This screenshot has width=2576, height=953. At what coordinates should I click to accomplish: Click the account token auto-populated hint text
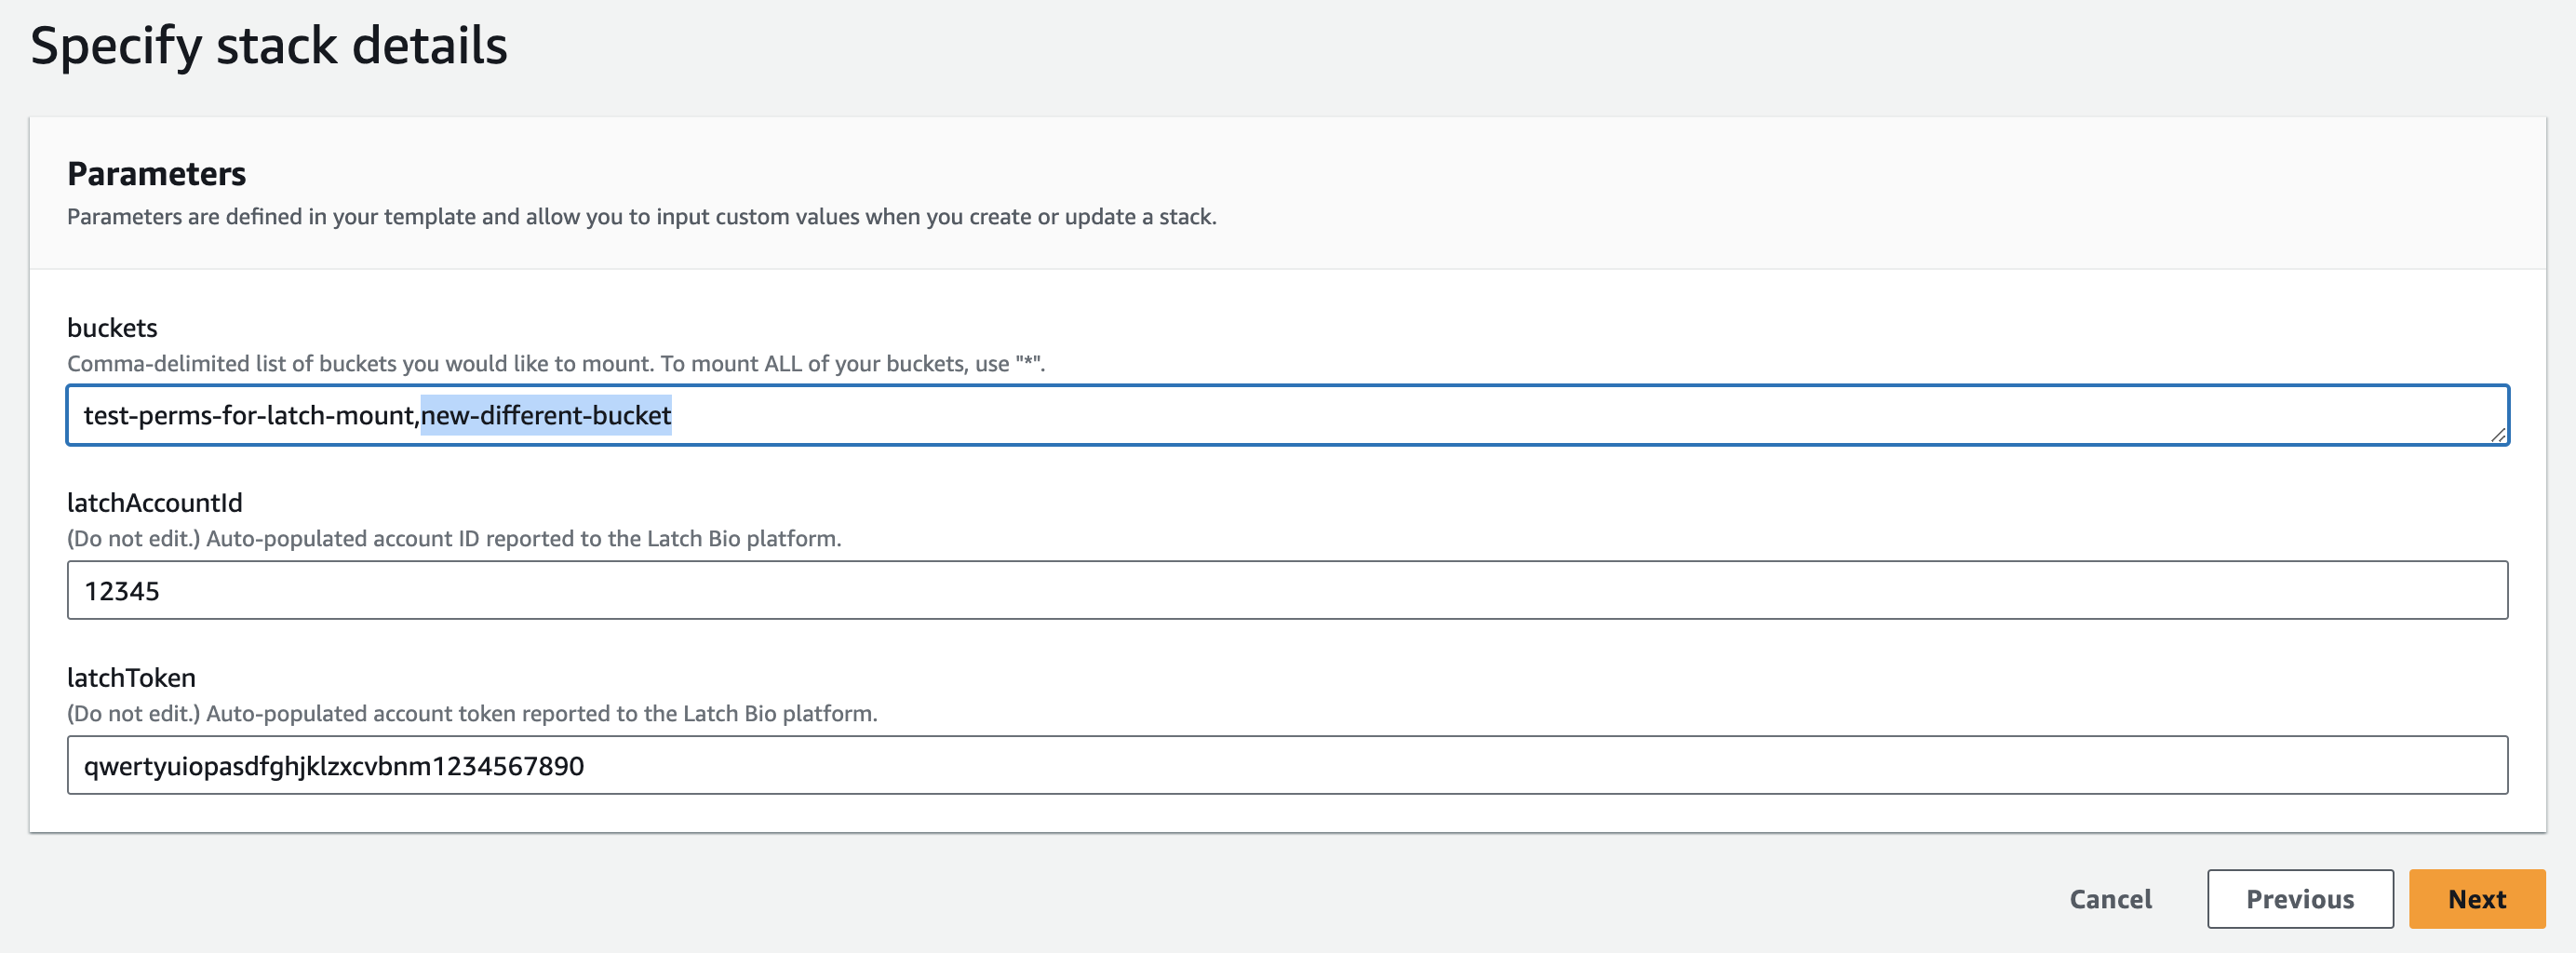tap(472, 713)
